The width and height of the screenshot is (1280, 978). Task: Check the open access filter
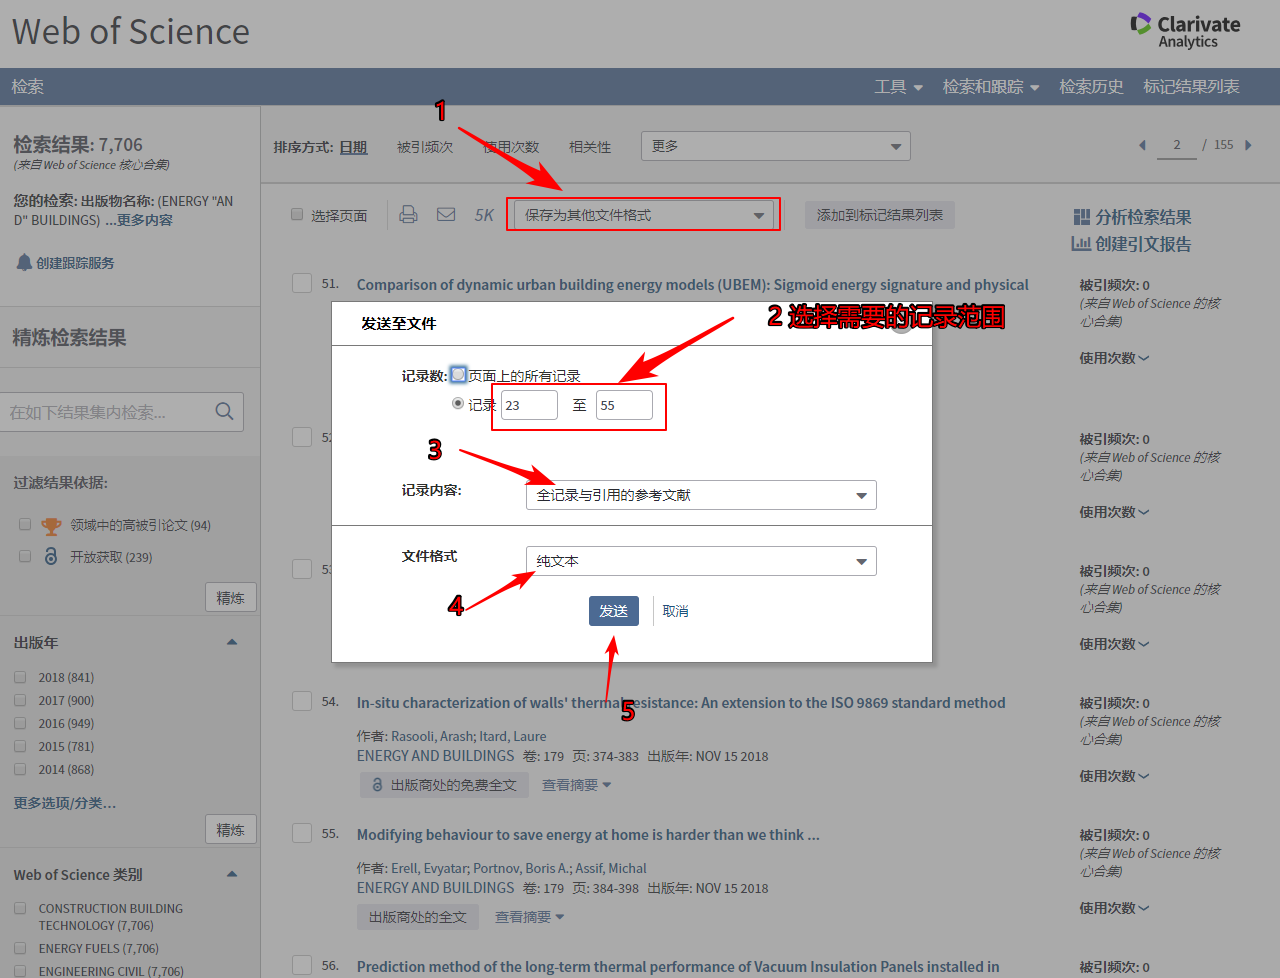[25, 555]
